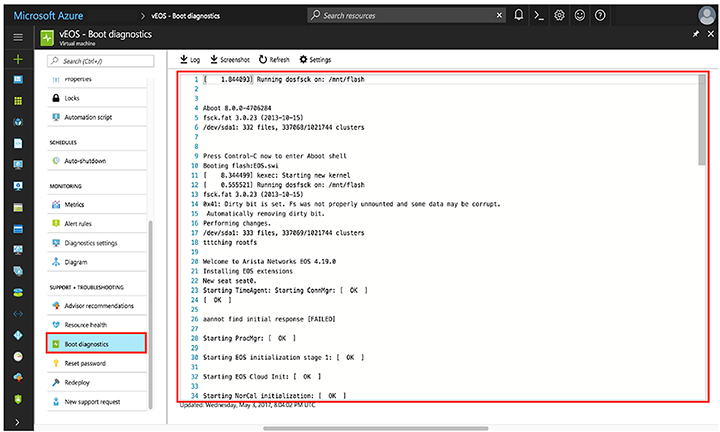Viewport: 720px width, 432px height.
Task: Open the account avatar menu
Action: tap(706, 16)
